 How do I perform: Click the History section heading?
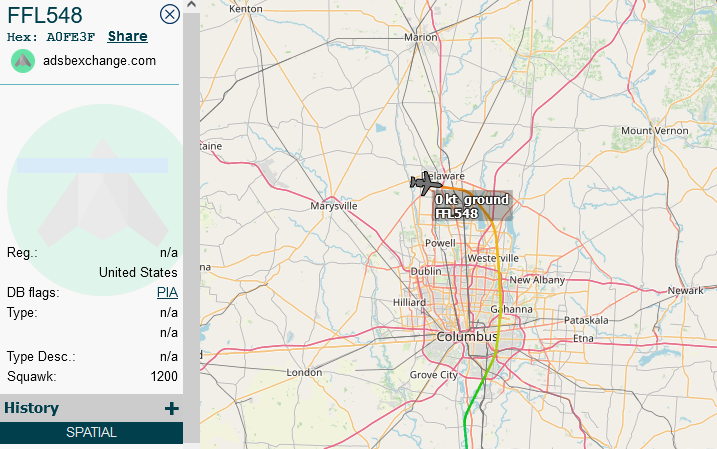32,408
